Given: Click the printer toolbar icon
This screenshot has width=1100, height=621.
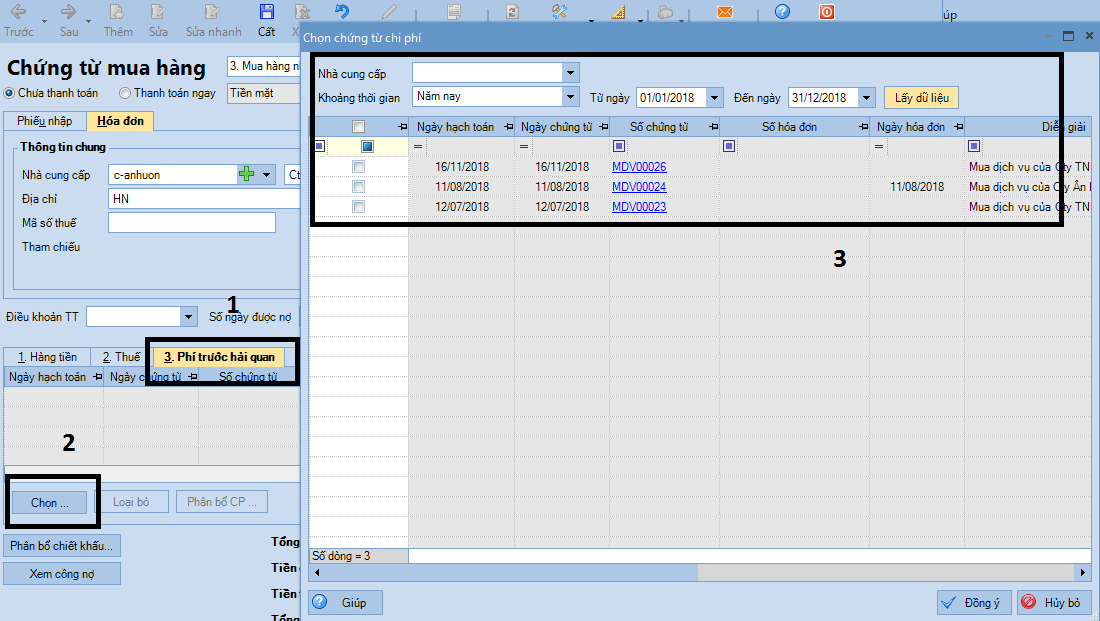Looking at the screenshot, I should pyautogui.click(x=665, y=12).
